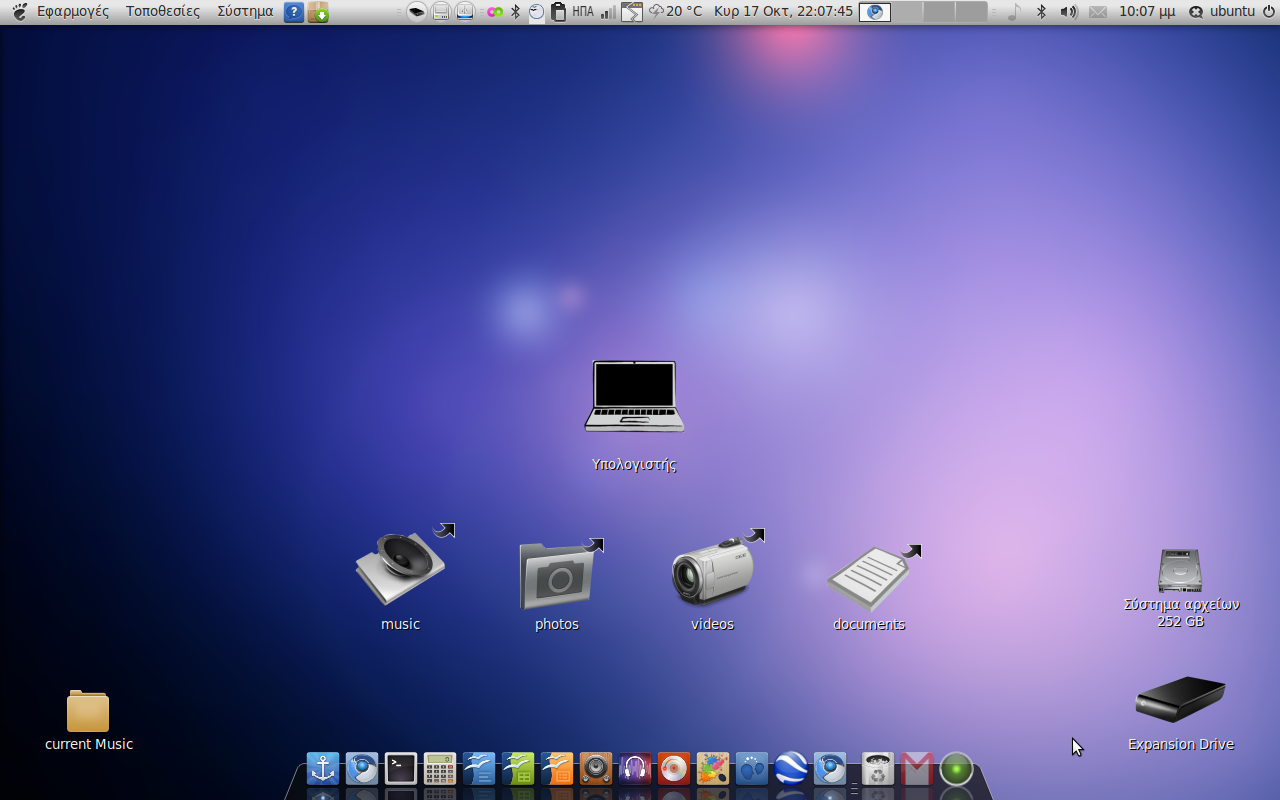Open the Gmail icon in the dock

tap(917, 768)
